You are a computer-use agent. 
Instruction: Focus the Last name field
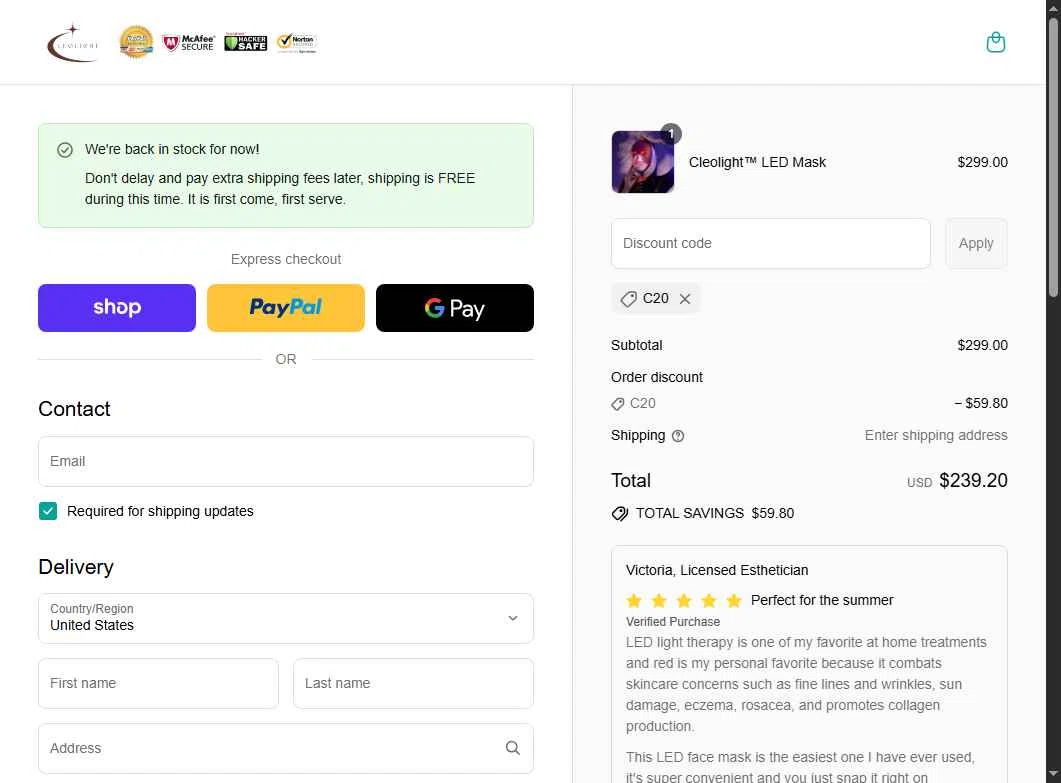(413, 684)
